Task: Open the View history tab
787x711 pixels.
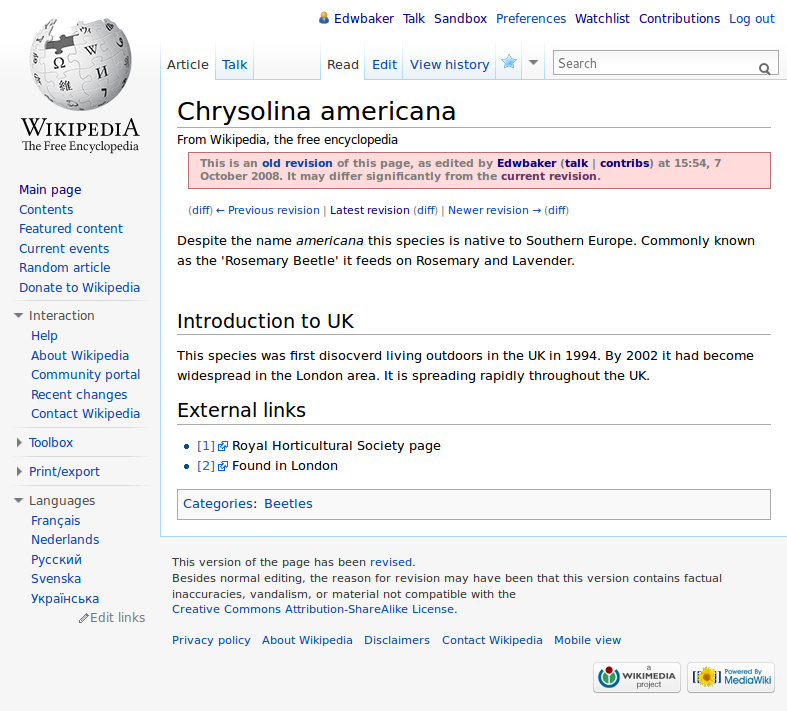Action: point(449,64)
